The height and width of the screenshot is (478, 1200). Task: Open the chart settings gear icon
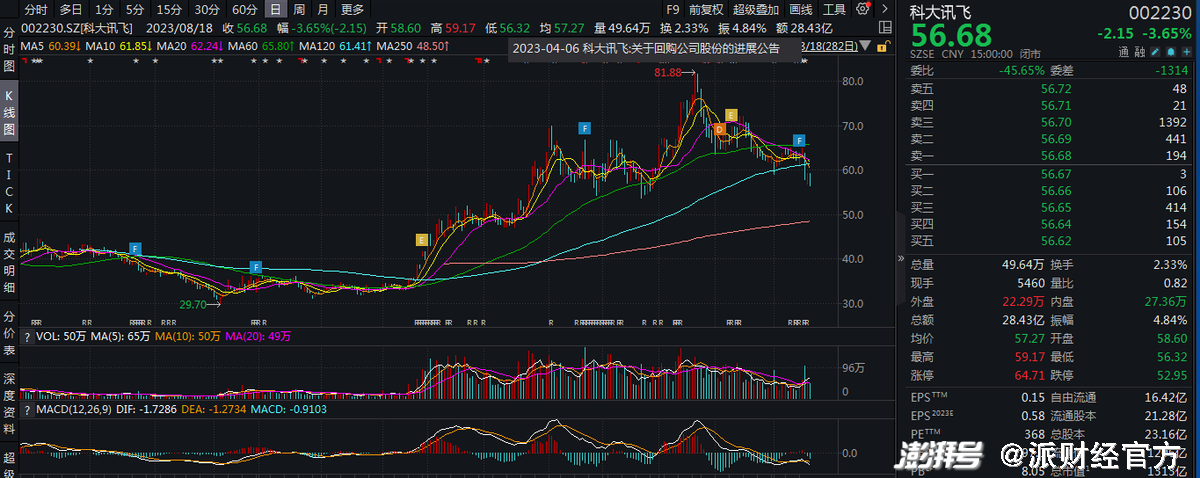tap(863, 9)
